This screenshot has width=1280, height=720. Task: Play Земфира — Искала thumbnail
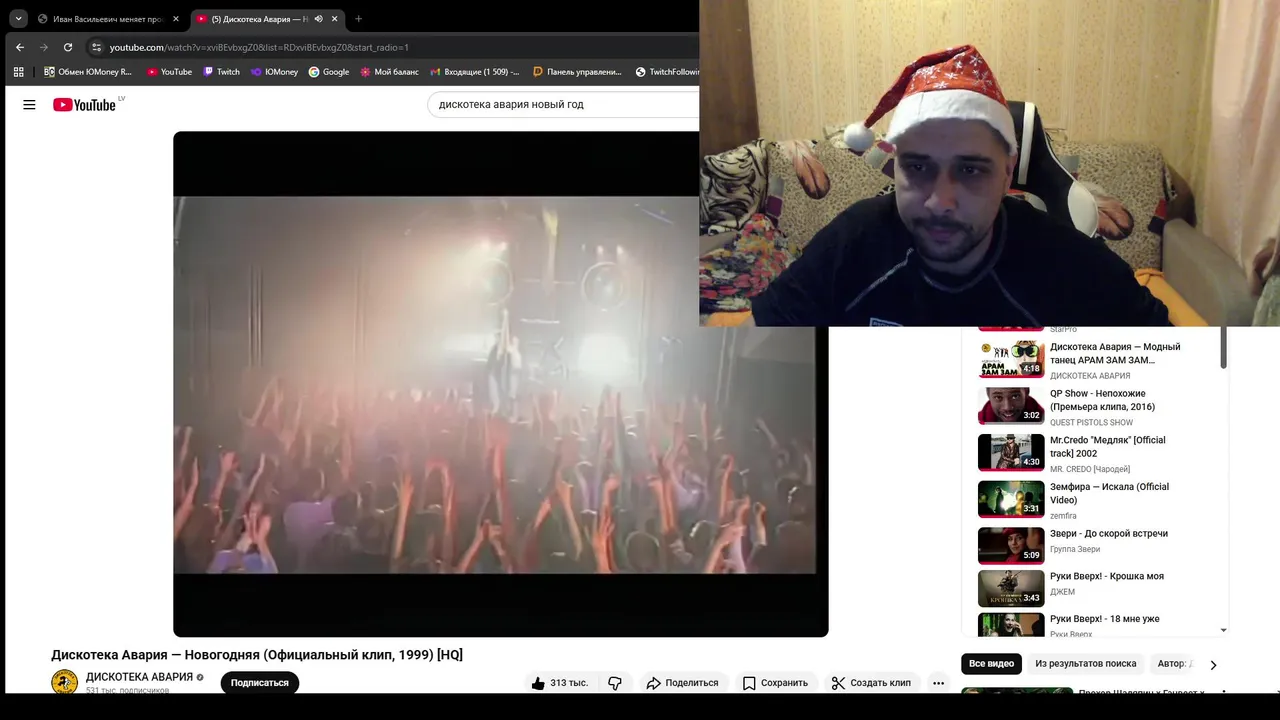click(1011, 499)
